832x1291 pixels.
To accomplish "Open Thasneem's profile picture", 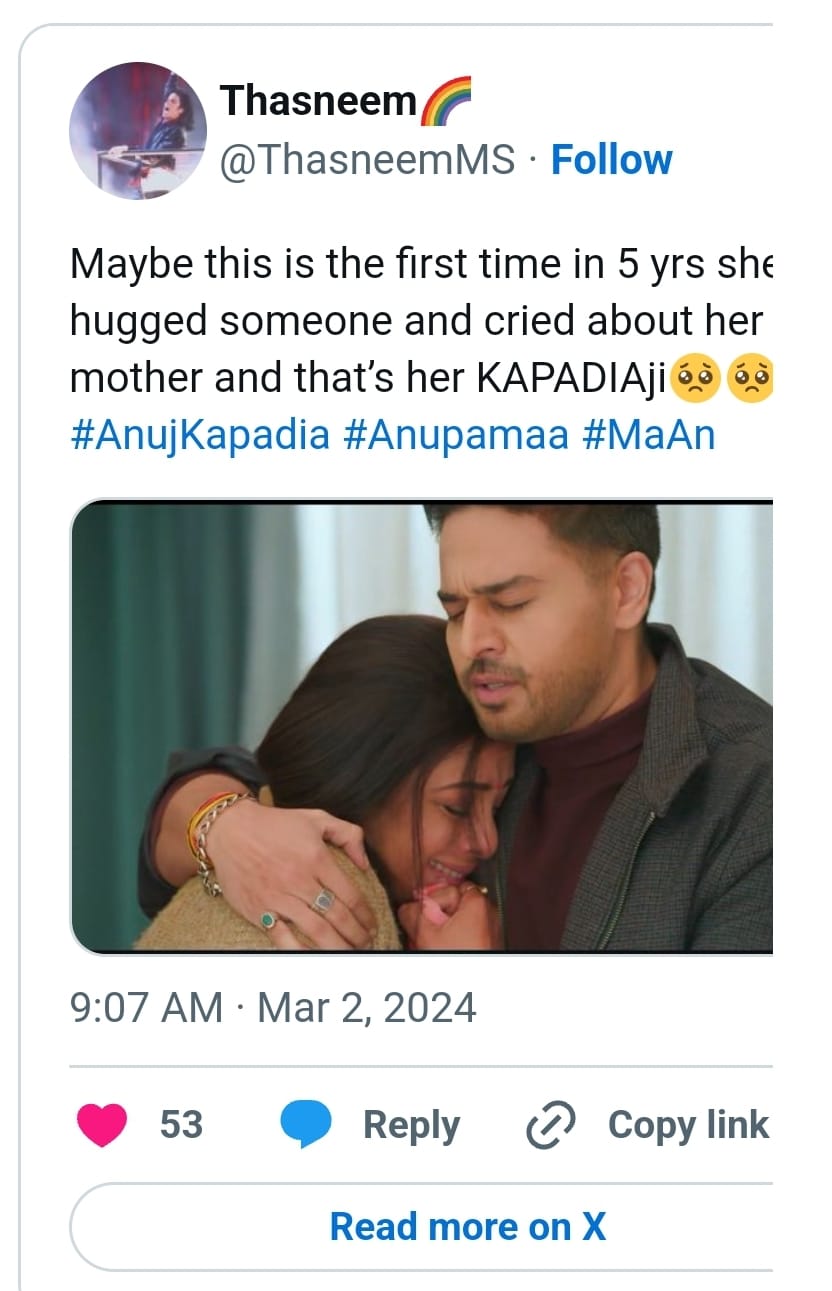I will 138,131.
